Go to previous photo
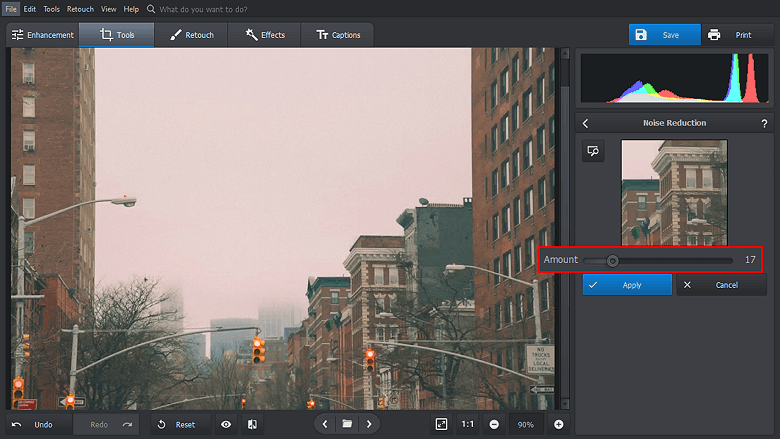The image size is (780, 439). (325, 424)
